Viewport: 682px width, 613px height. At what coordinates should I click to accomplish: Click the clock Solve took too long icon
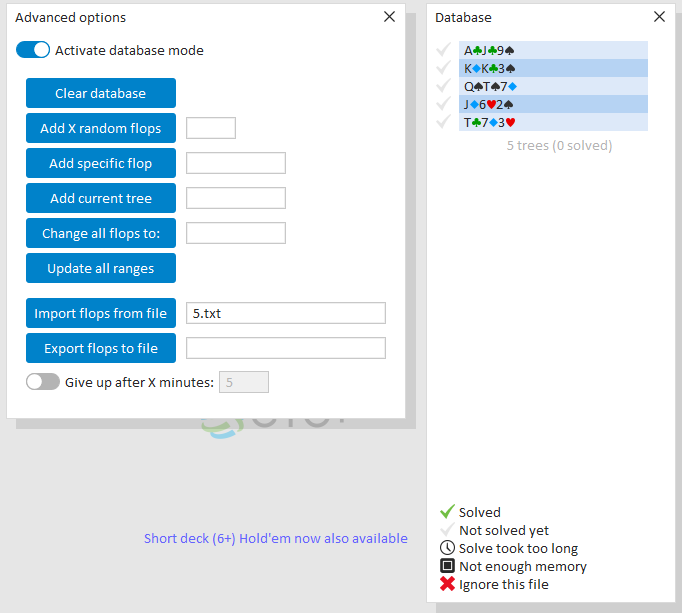(x=447, y=548)
